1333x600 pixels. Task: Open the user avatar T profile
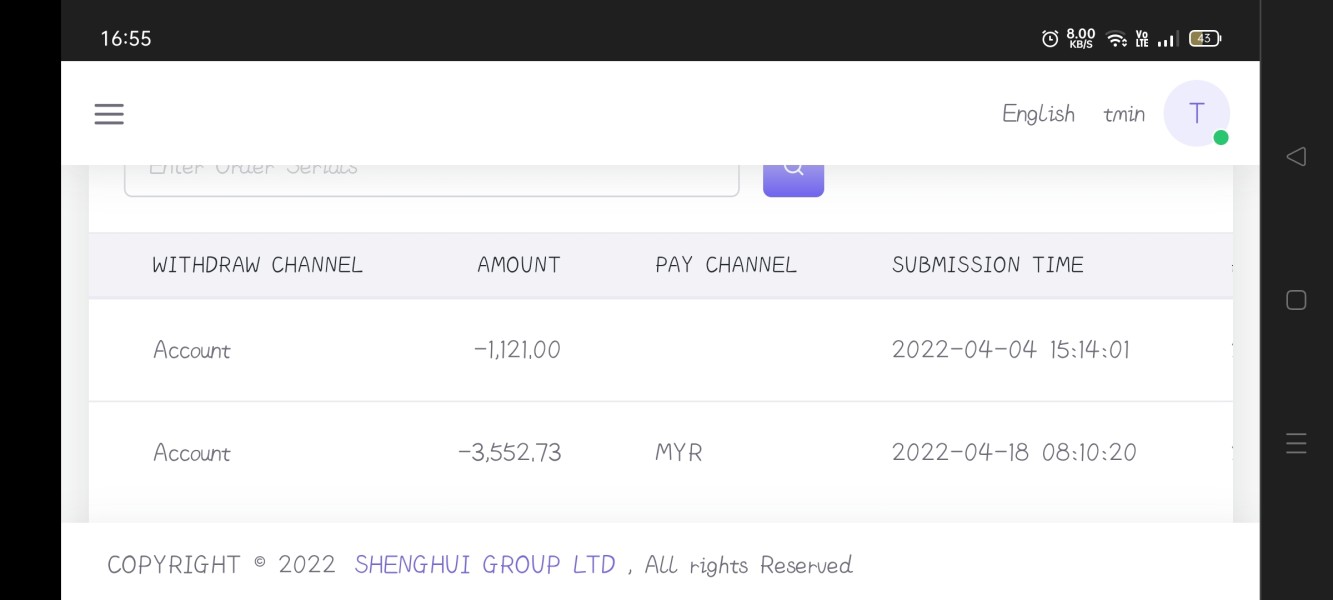click(1196, 113)
